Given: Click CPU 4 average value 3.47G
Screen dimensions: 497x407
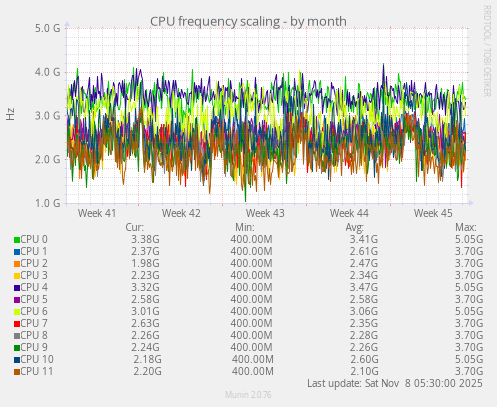Looking at the screenshot, I should pyautogui.click(x=364, y=287).
